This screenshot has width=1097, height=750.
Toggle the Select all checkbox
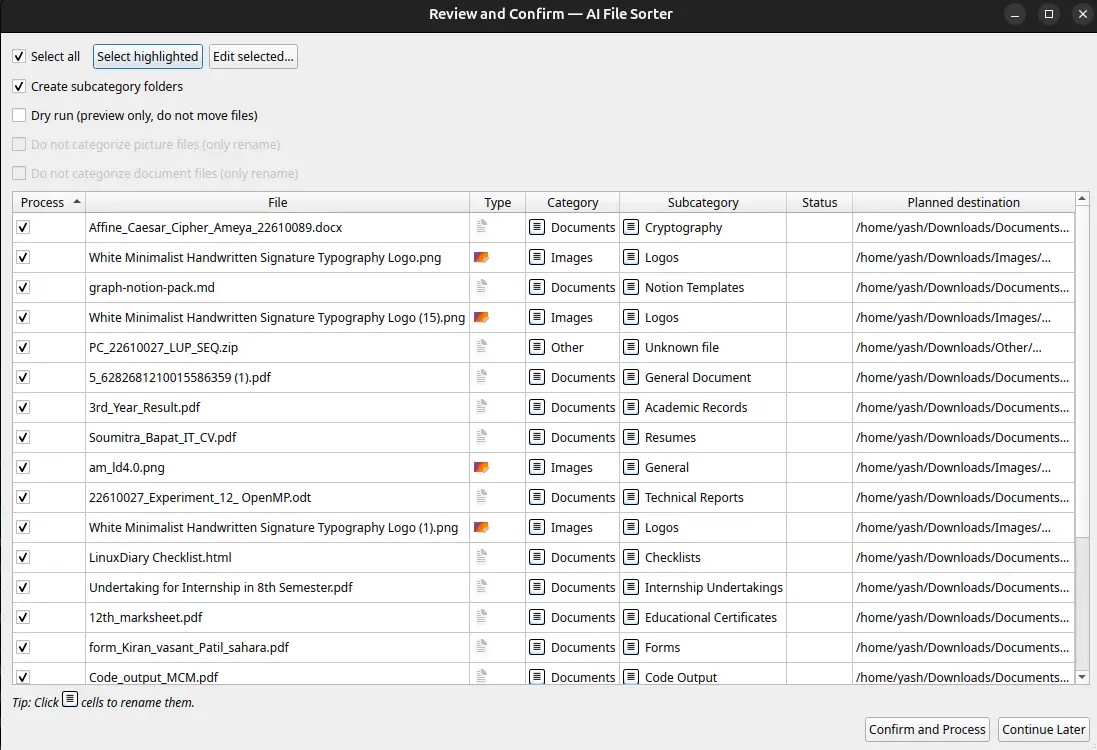click(x=19, y=57)
